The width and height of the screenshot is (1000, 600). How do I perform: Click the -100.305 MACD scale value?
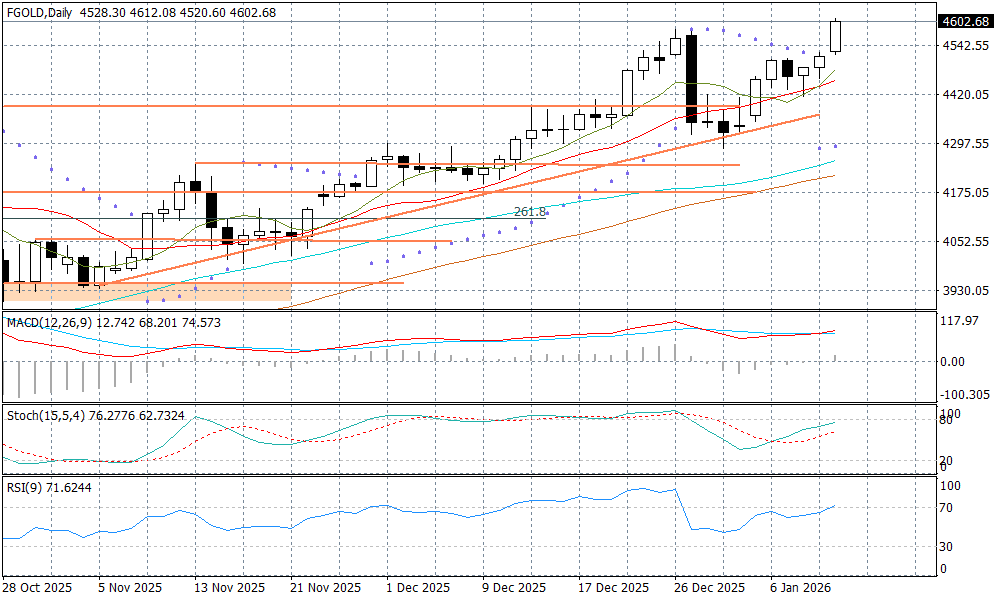coord(963,395)
